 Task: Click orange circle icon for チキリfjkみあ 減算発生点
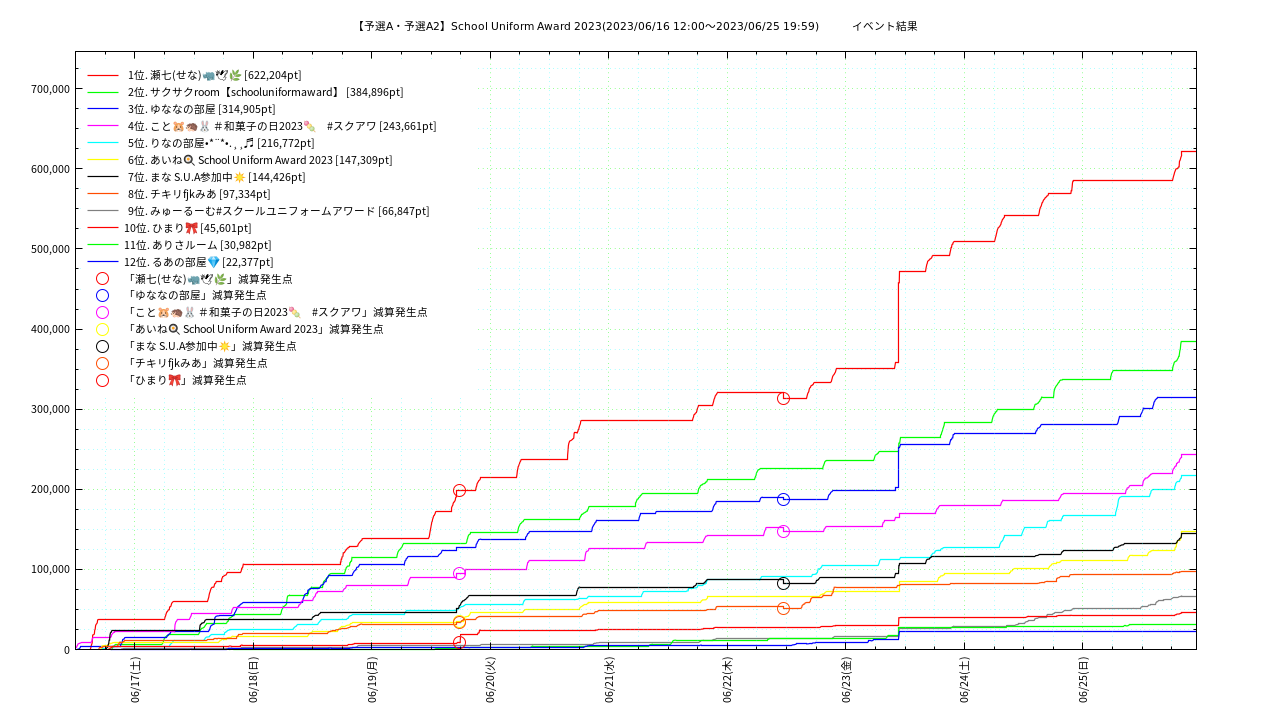click(x=102, y=363)
